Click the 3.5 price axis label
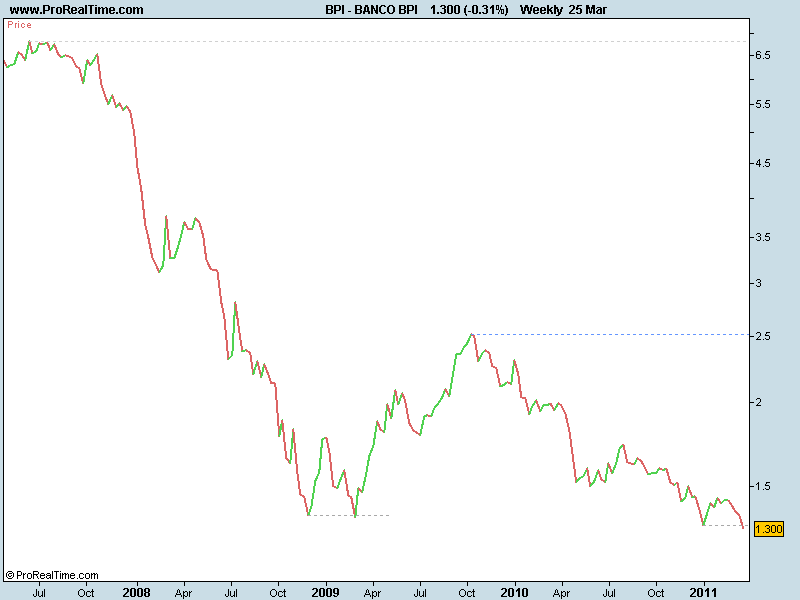The width and height of the screenshot is (800, 600). 763,237
